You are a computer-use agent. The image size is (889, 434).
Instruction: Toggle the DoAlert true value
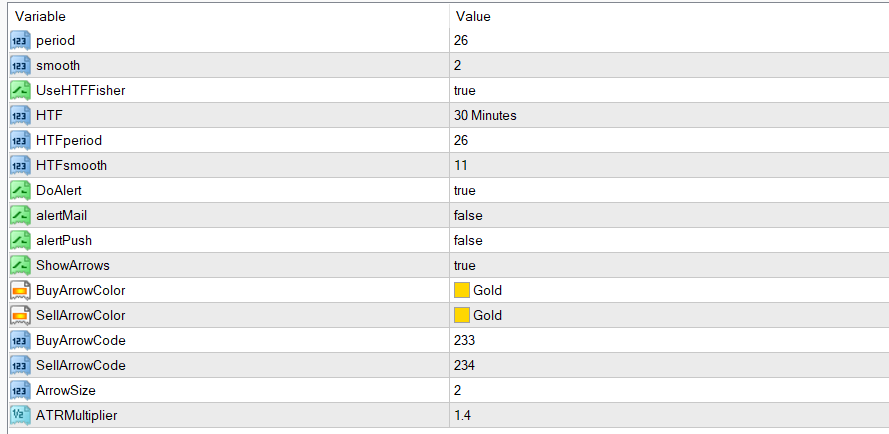point(465,191)
